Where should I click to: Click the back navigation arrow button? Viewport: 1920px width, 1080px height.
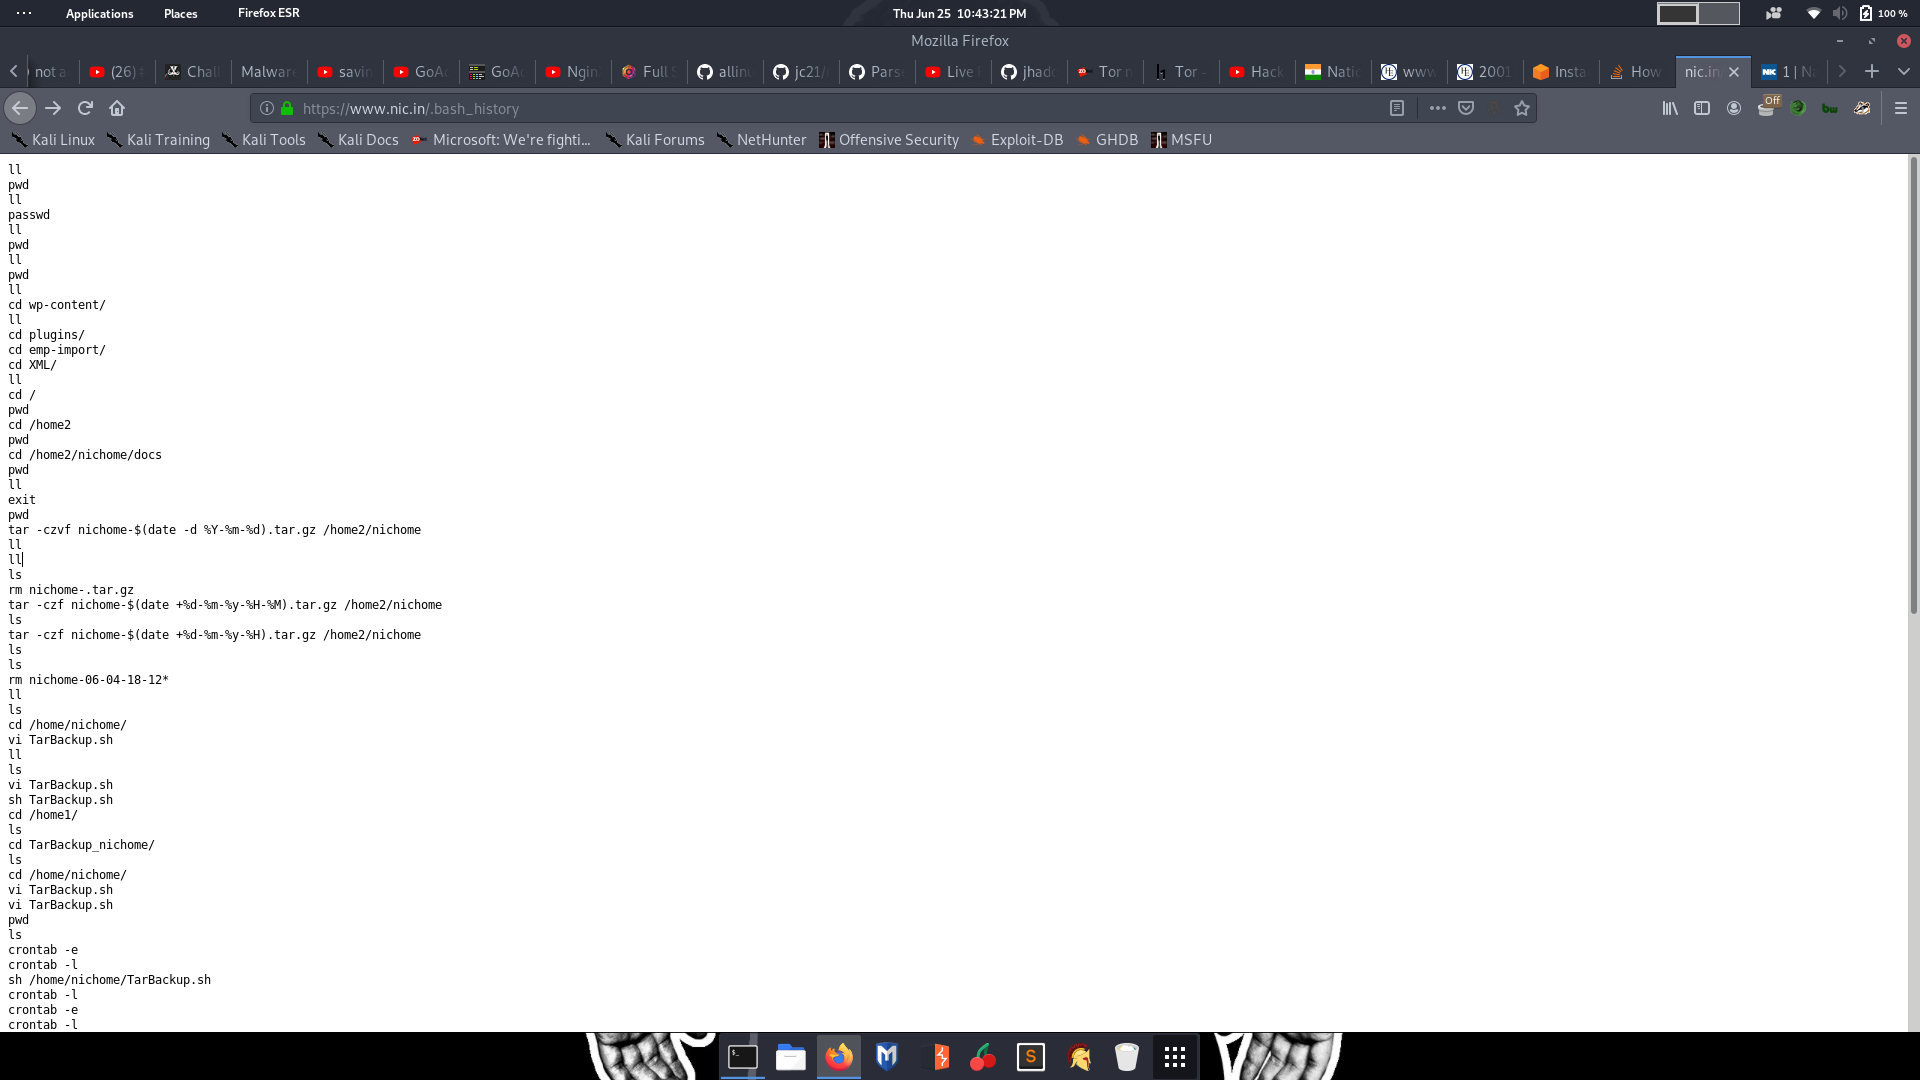click(20, 108)
